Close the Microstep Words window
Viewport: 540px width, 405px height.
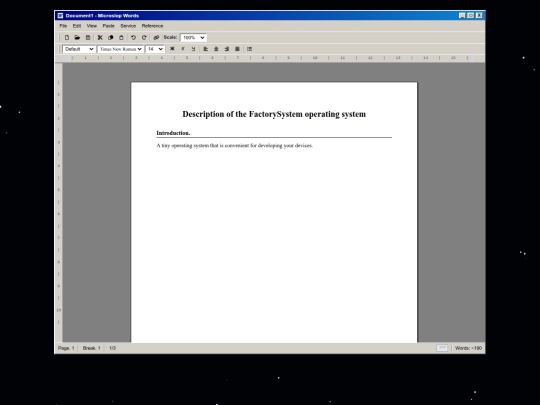[479, 15]
